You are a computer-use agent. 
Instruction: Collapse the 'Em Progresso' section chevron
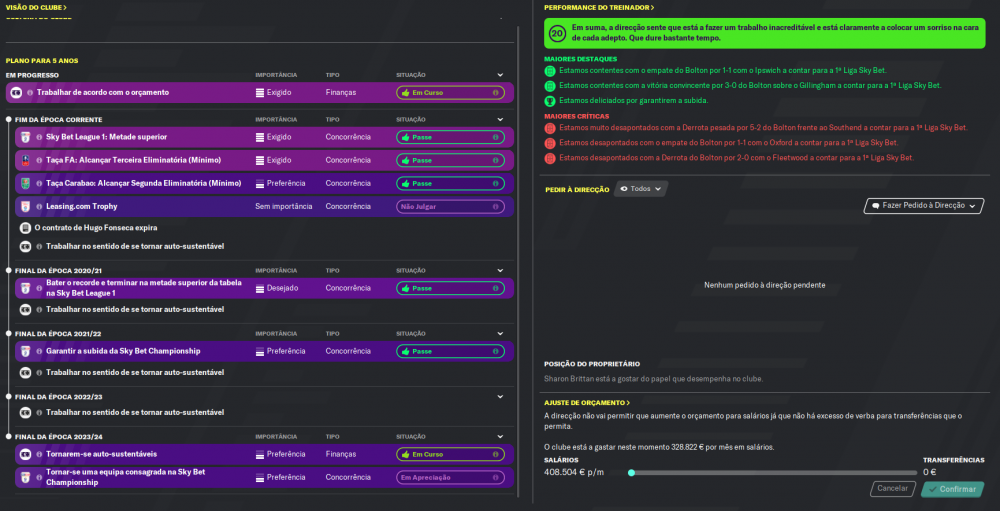[501, 75]
